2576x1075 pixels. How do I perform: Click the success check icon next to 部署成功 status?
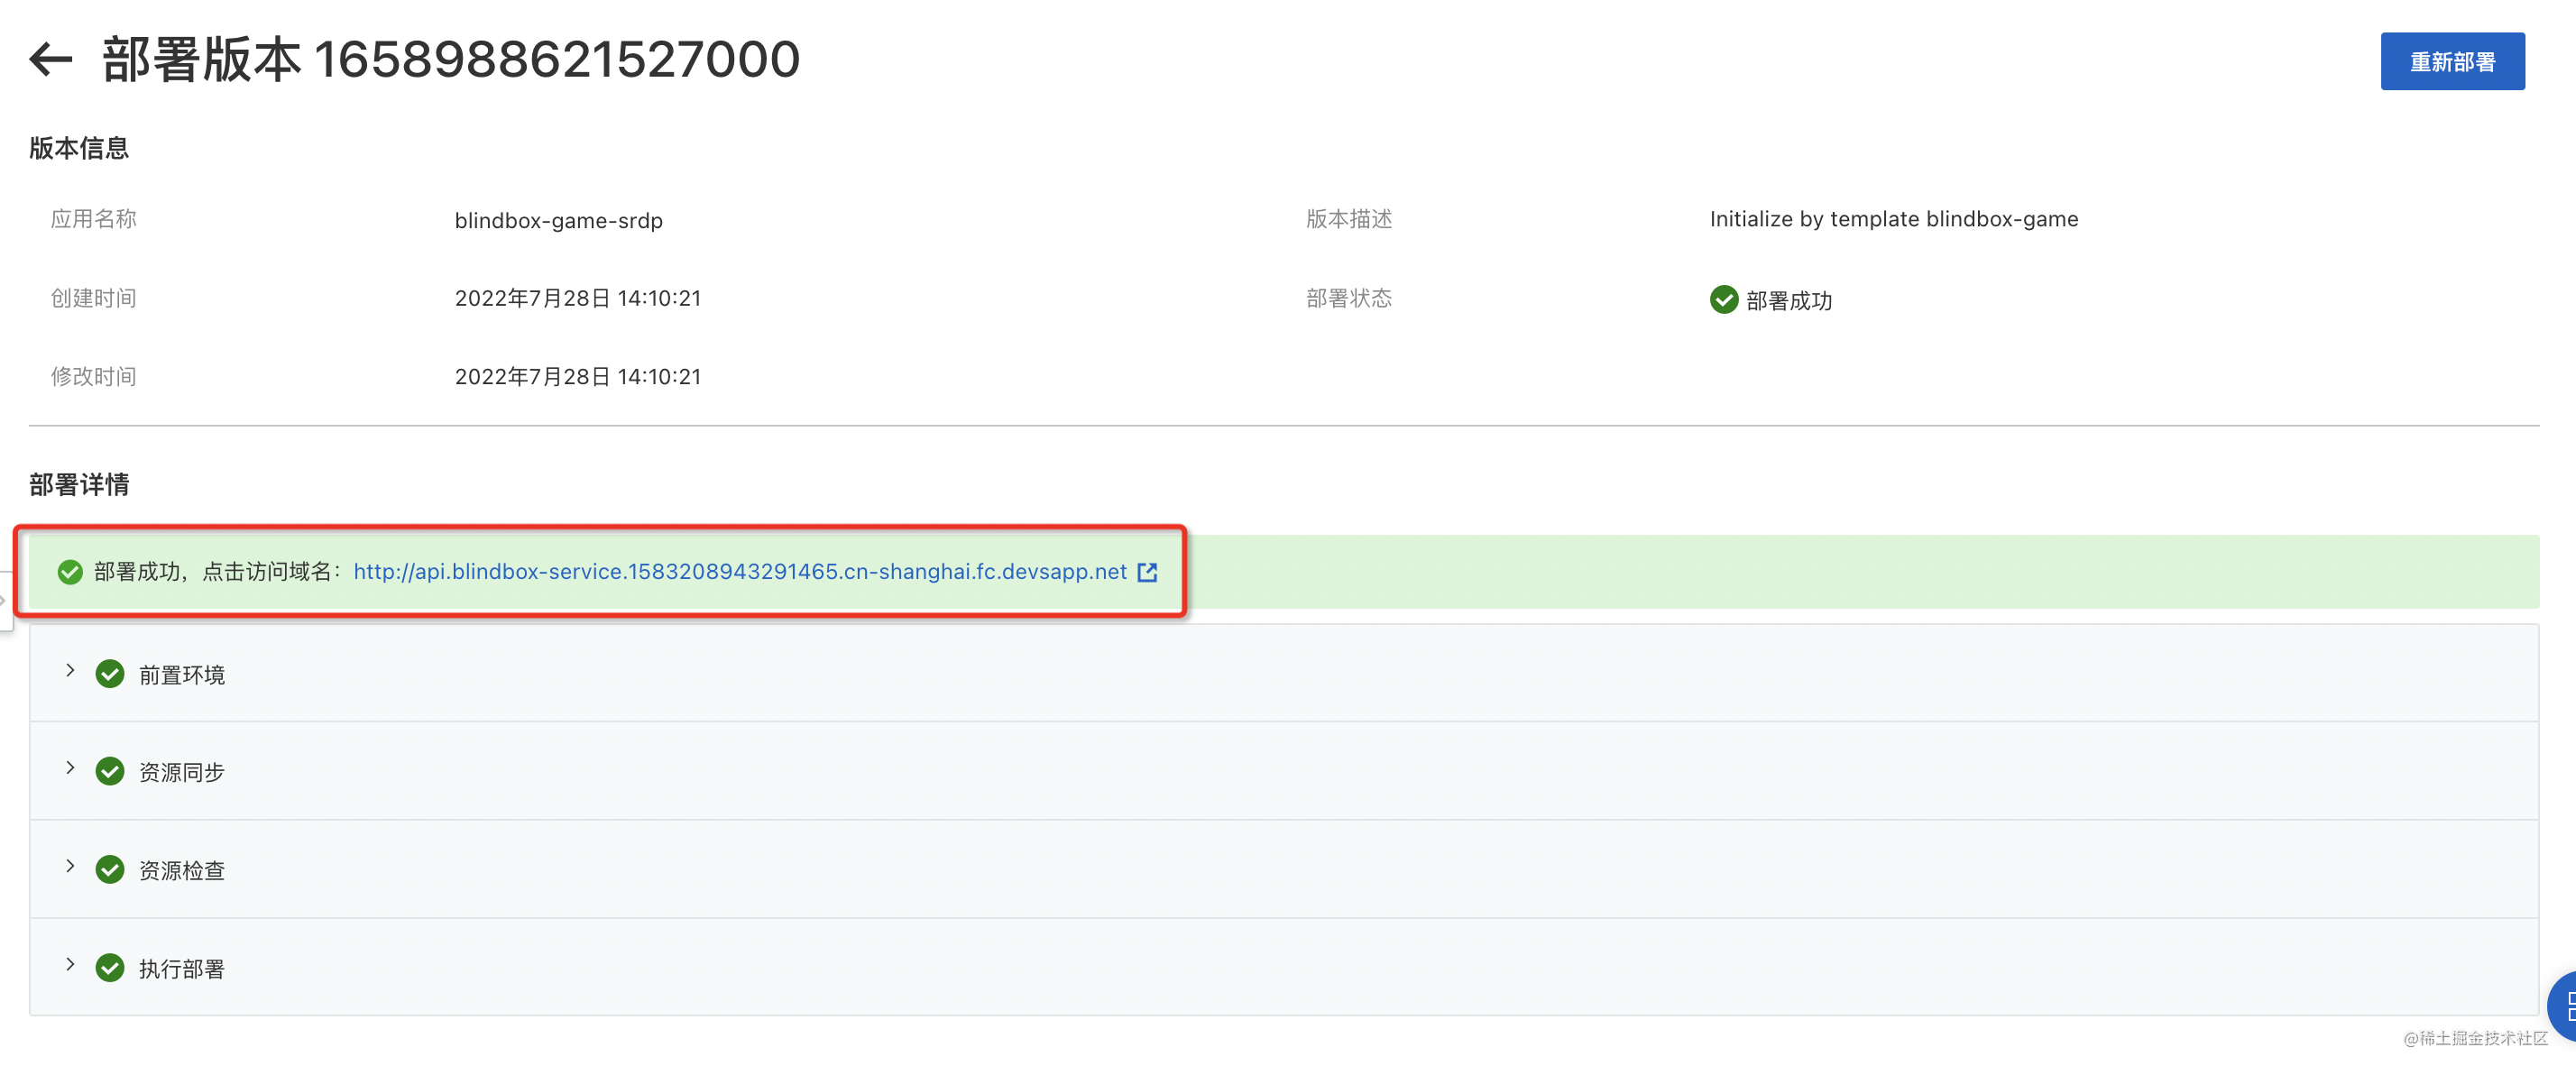click(x=1724, y=299)
